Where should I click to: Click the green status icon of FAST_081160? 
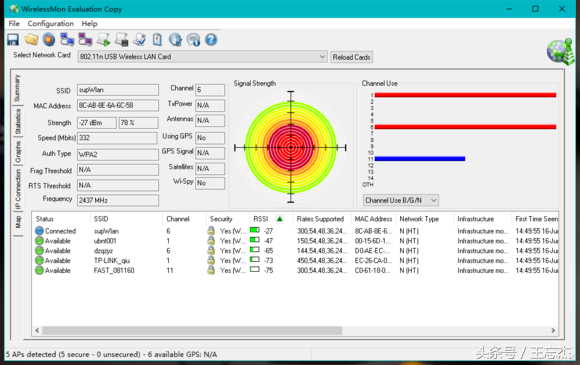(39, 270)
